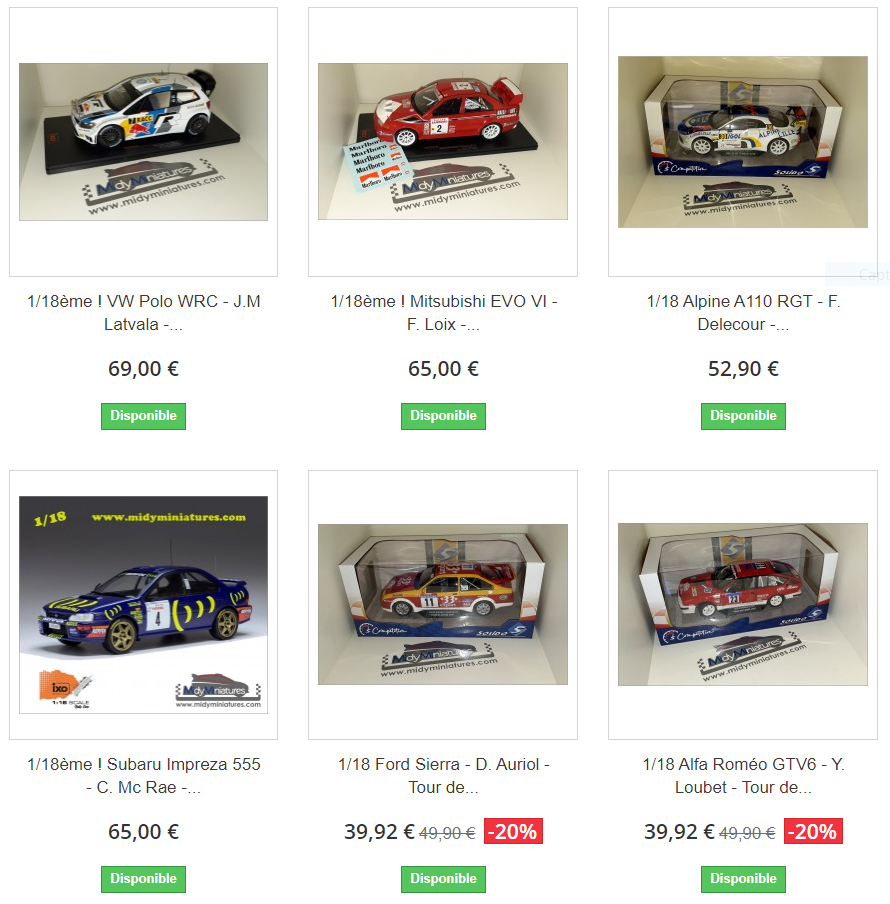Open the Mitsubishi EVO VI product image
This screenshot has width=890, height=904.
tap(443, 141)
